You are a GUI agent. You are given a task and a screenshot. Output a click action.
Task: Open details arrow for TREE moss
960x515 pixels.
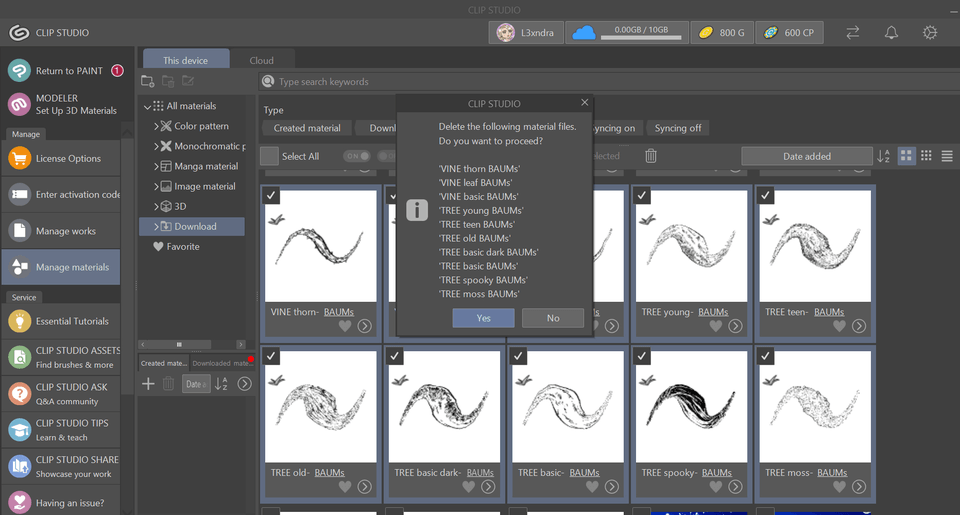[x=859, y=487]
